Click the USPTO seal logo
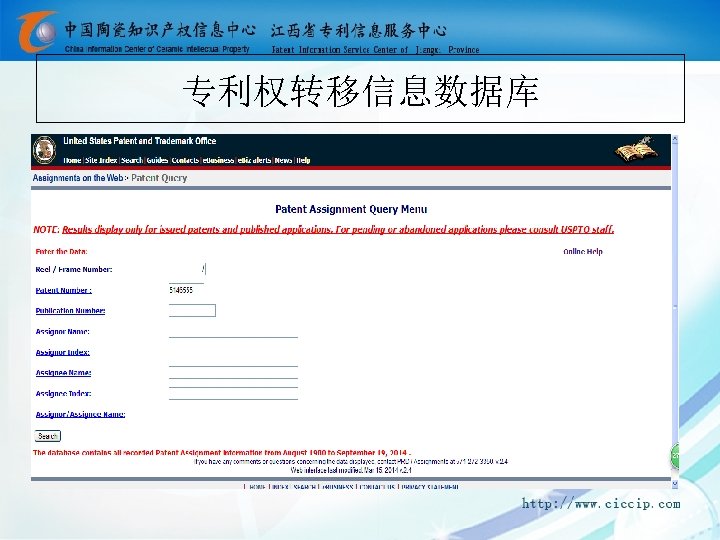The image size is (720, 540). (x=45, y=150)
